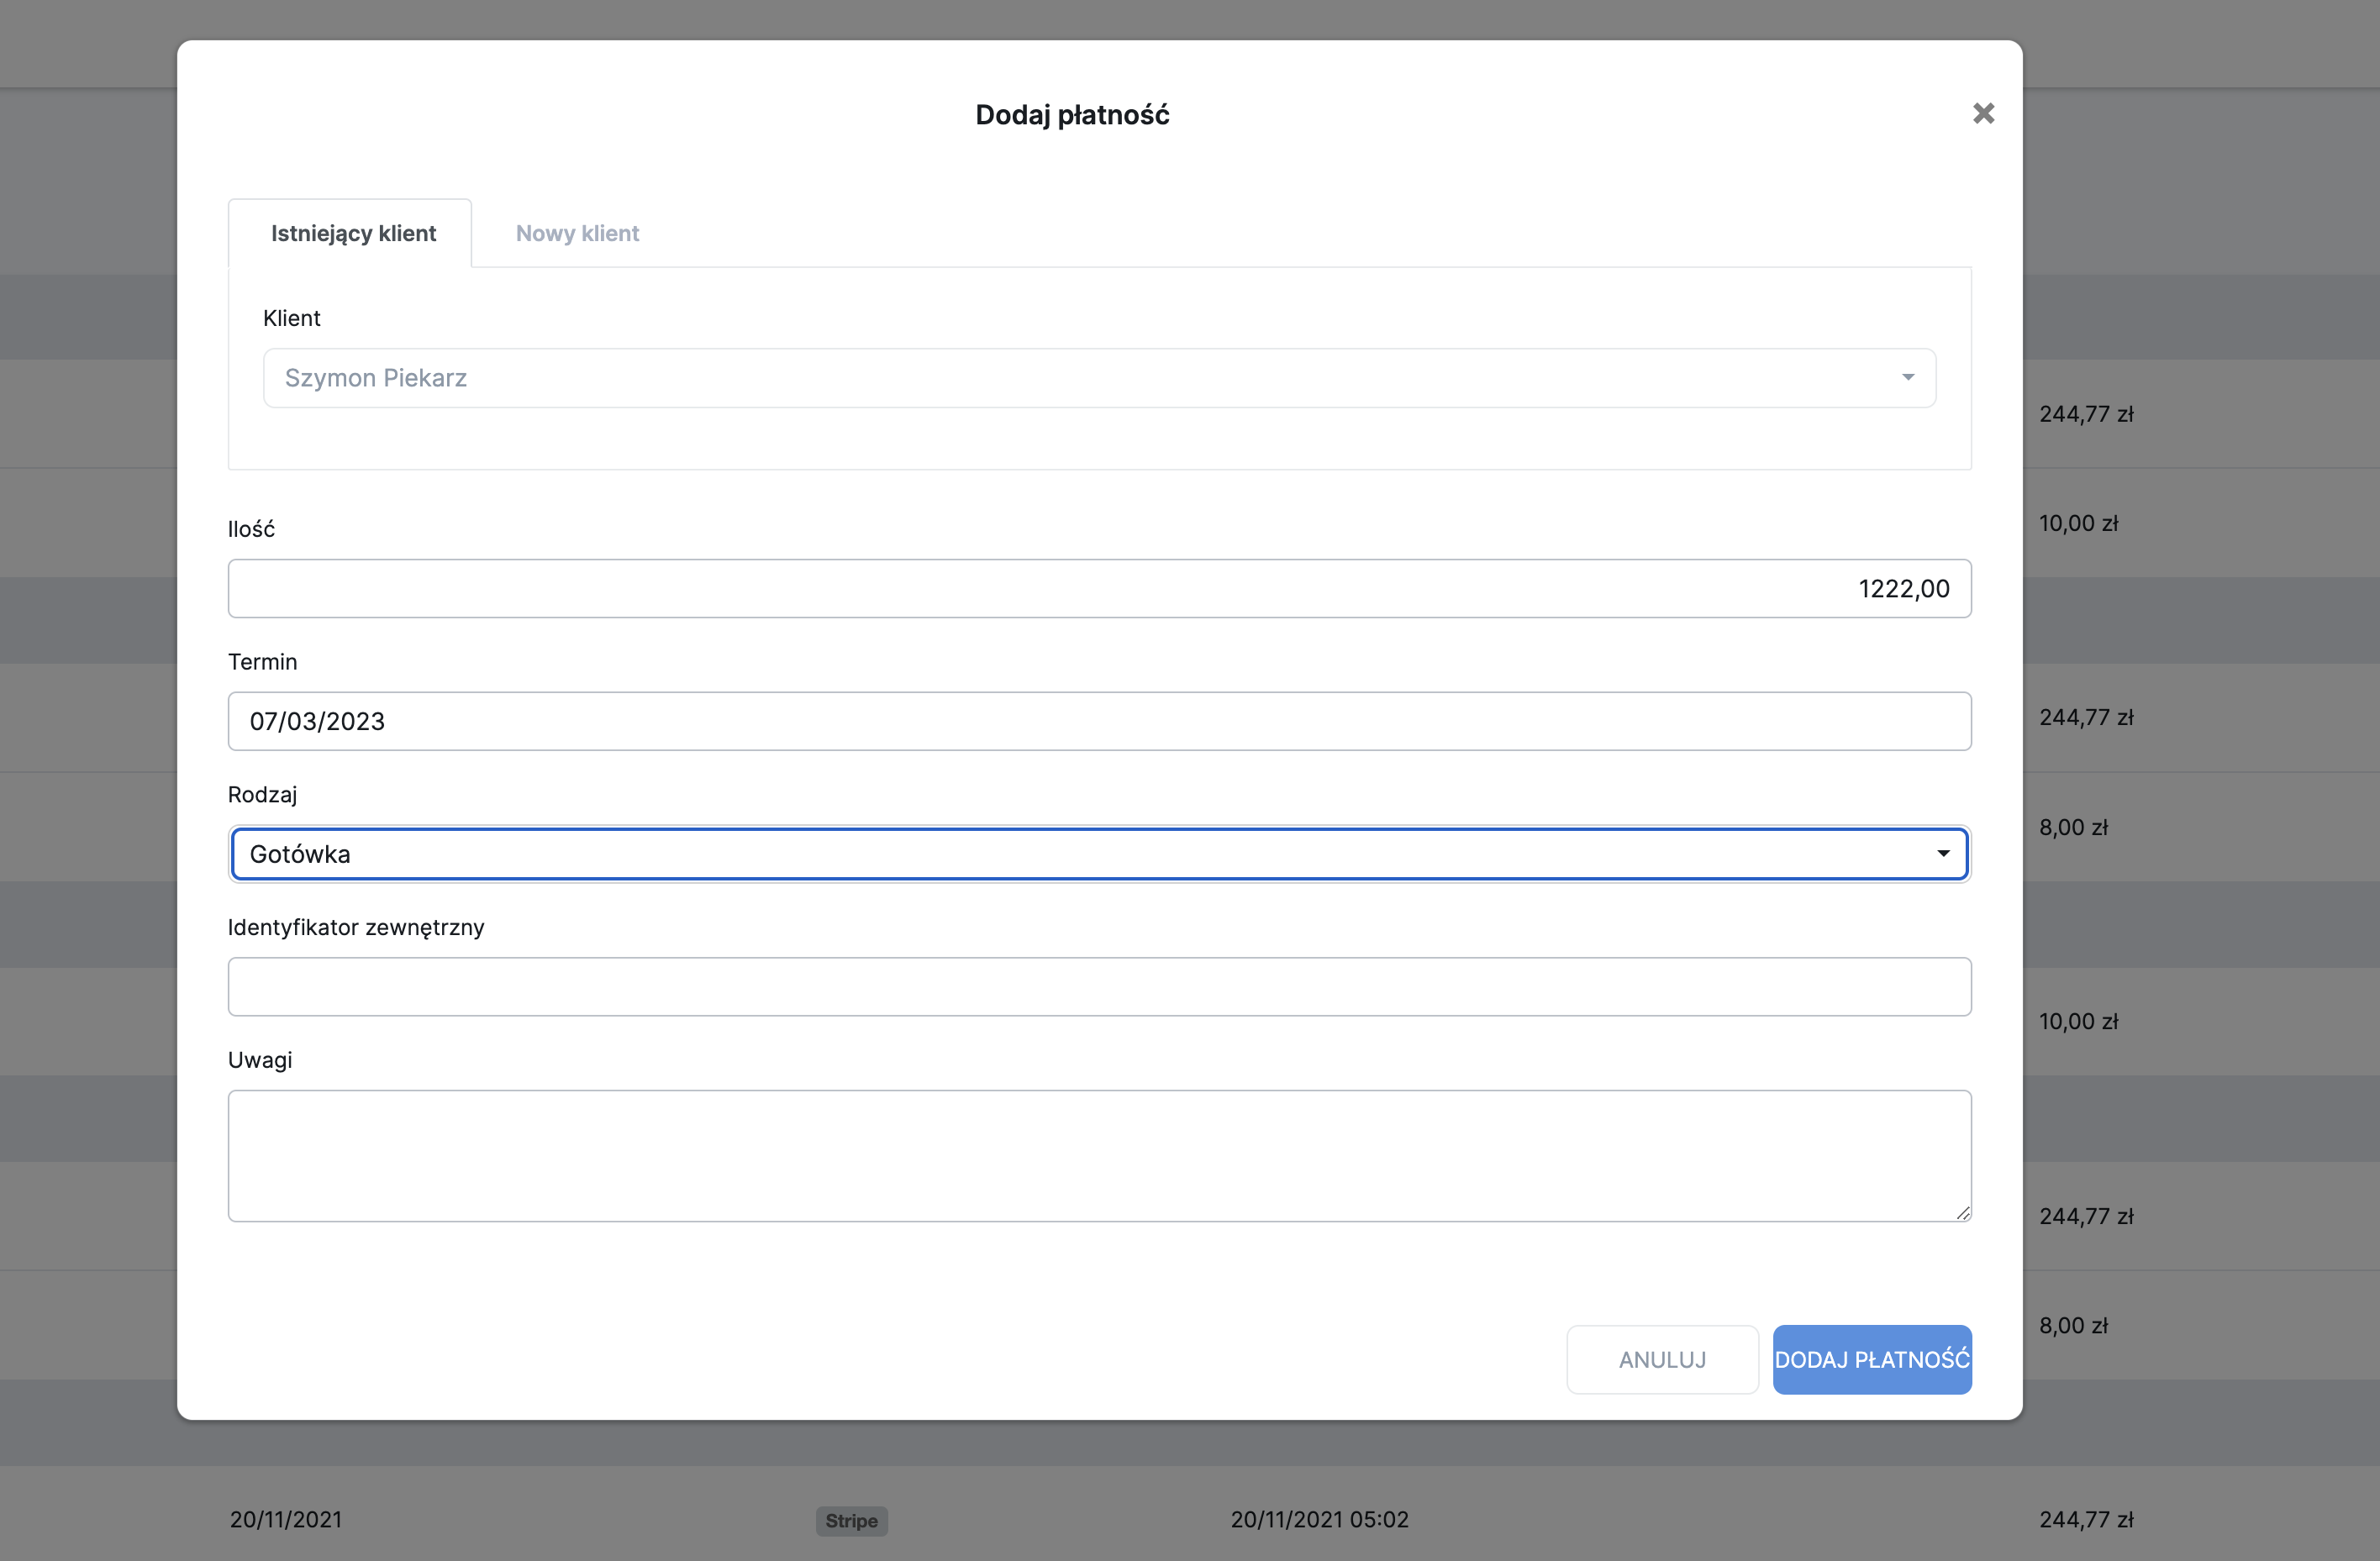Switch to the Nowy klient tab

coord(577,233)
